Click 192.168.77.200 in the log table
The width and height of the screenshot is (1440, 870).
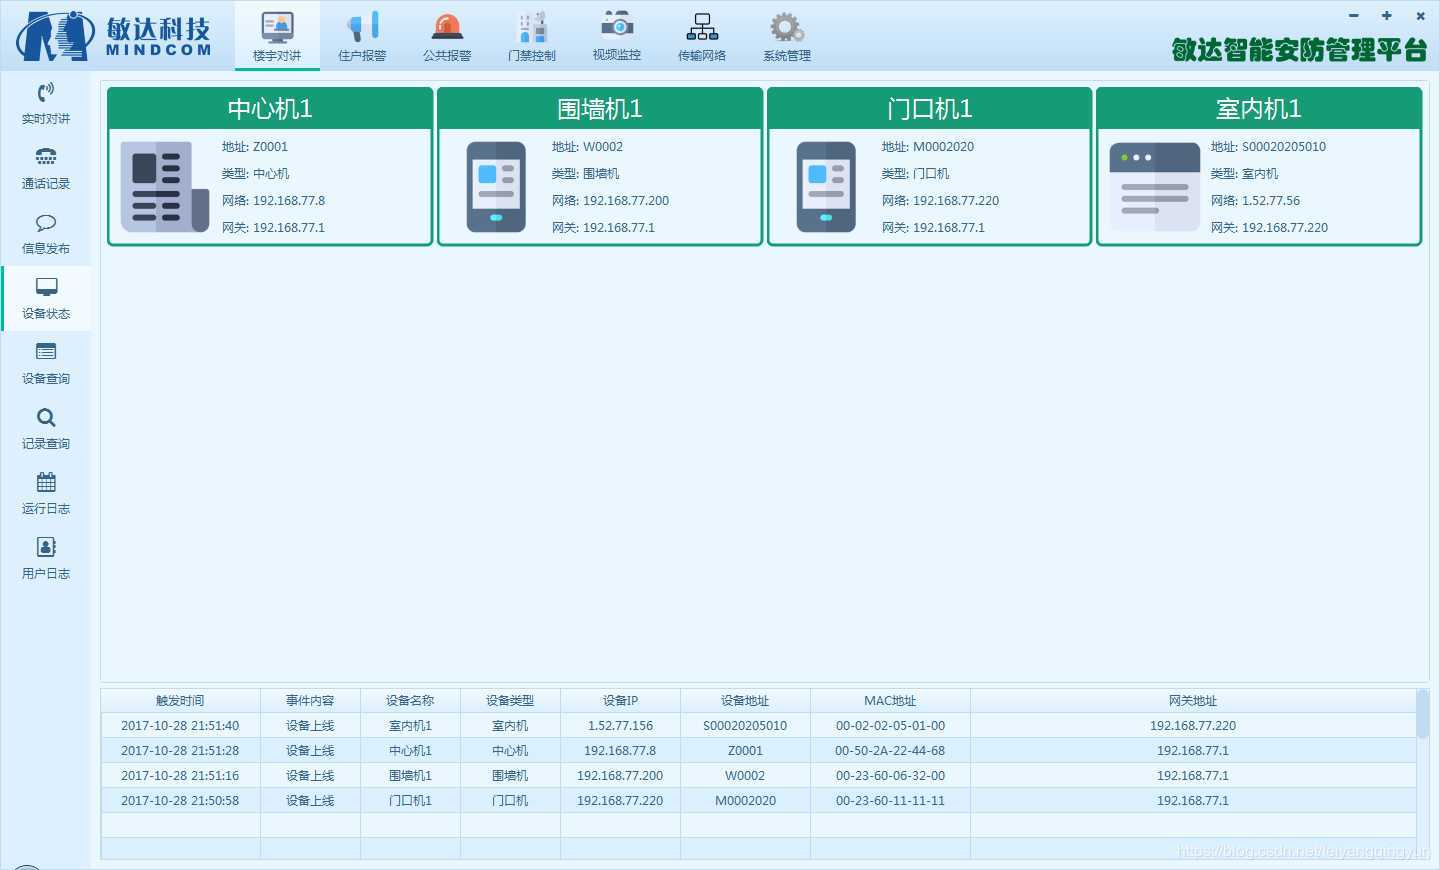[x=620, y=775]
